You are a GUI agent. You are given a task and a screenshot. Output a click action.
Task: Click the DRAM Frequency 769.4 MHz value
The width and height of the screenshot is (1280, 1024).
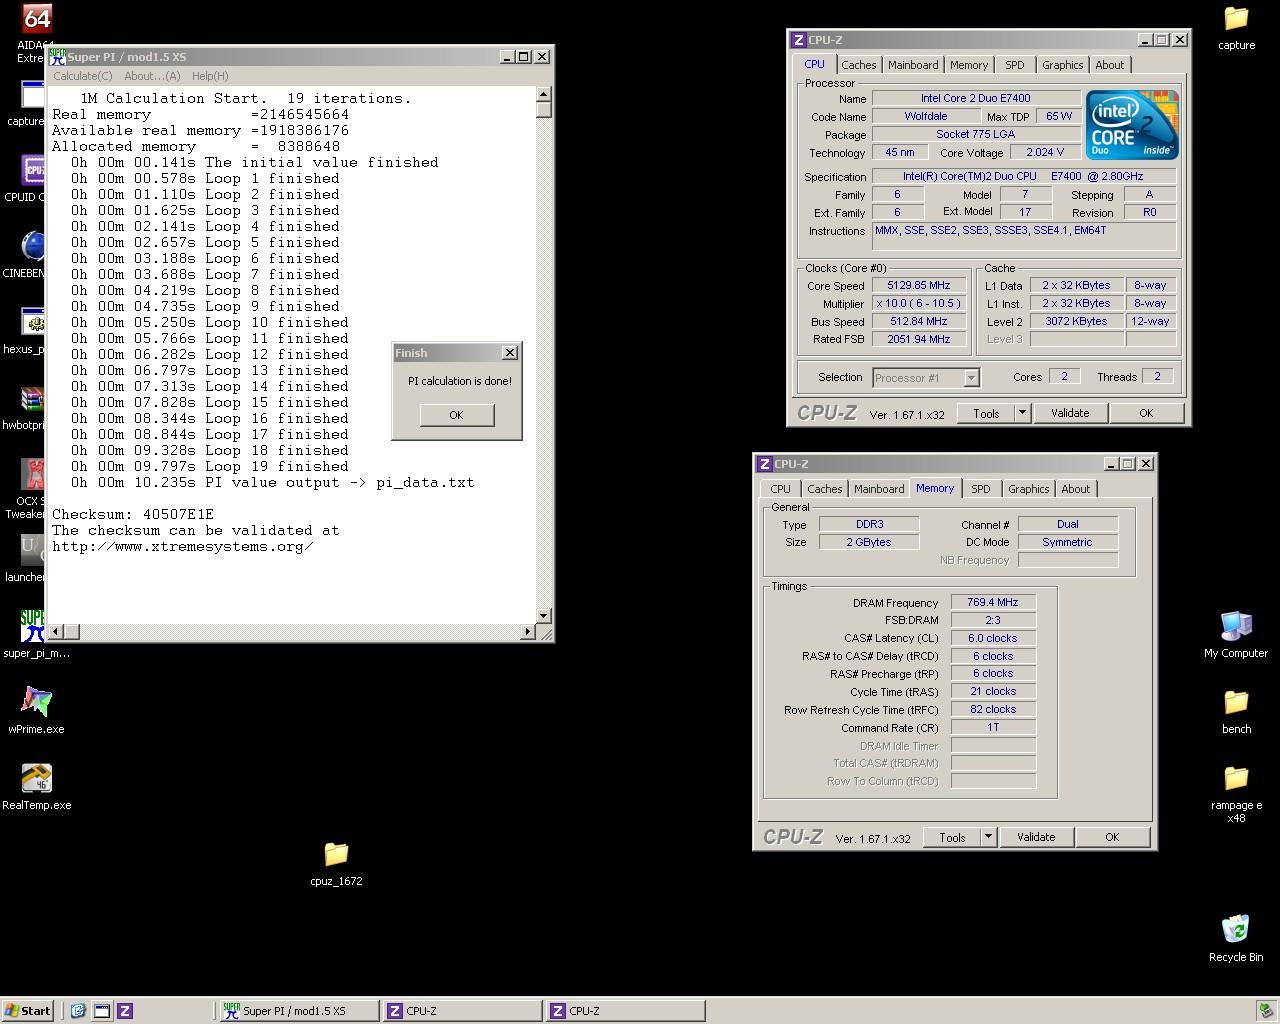(993, 602)
